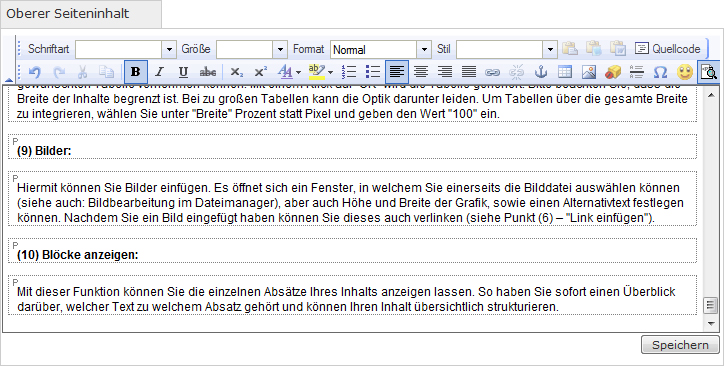The height and width of the screenshot is (366, 724).
Task: Save content with the Speichern button
Action: click(680, 345)
